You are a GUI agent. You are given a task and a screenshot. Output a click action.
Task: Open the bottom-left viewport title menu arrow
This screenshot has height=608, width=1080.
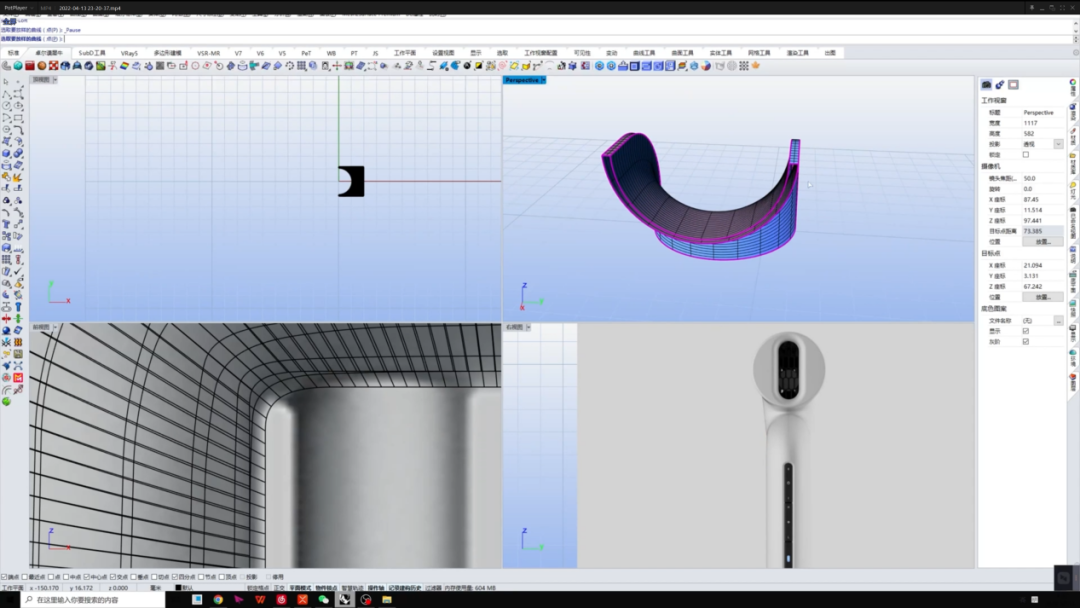tap(54, 327)
